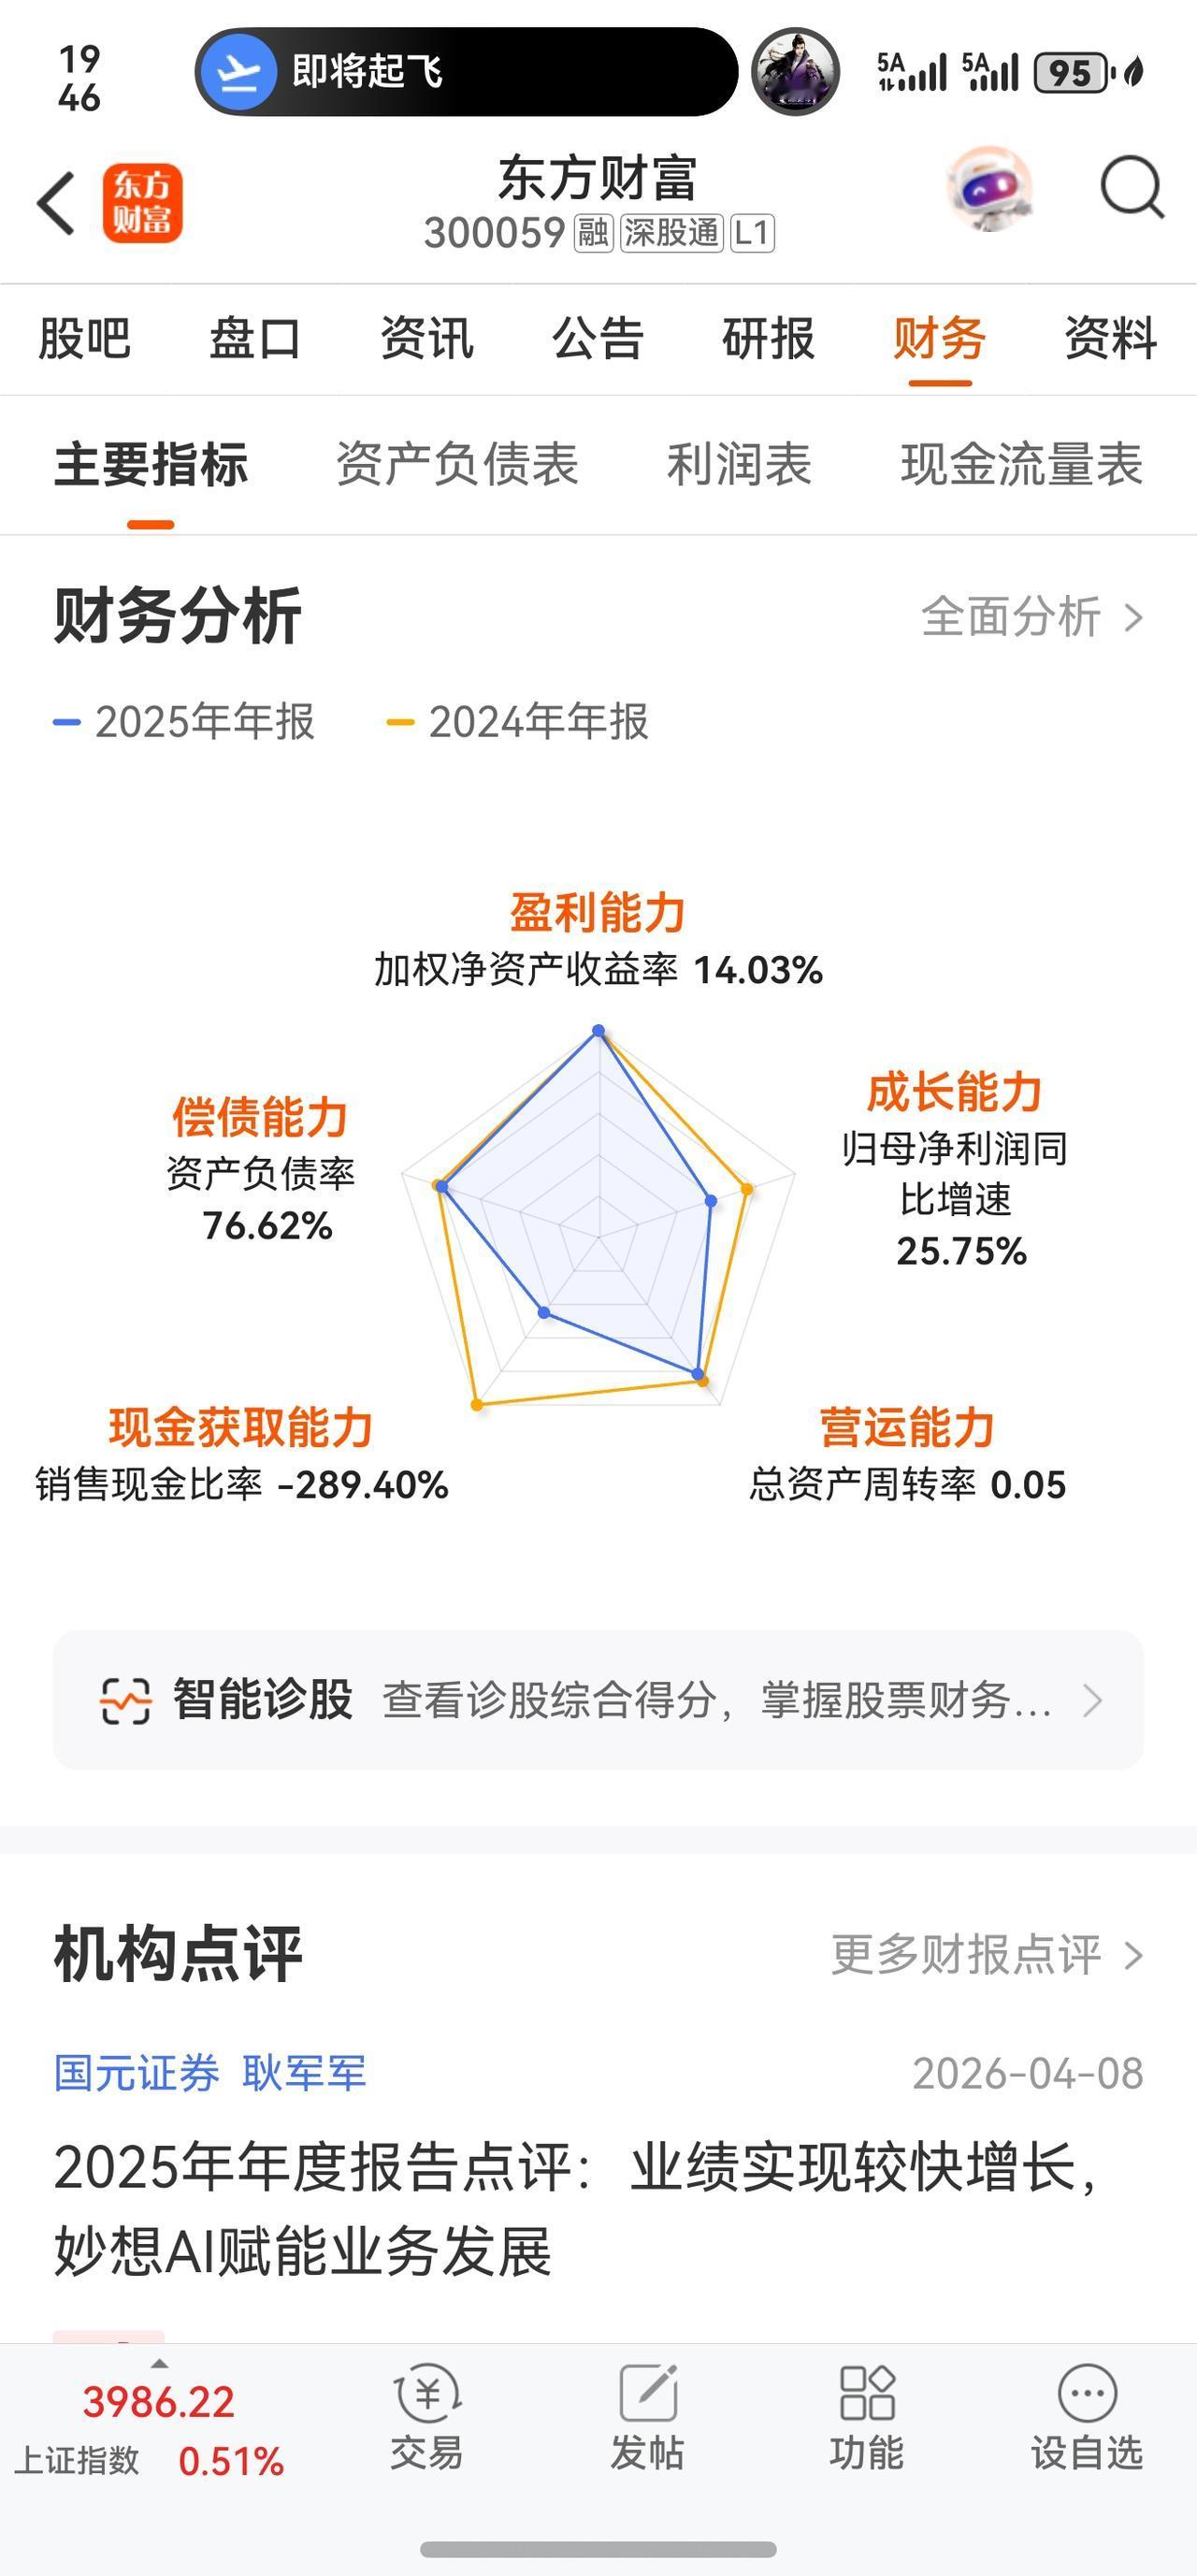1197x2576 pixels.
Task: Toggle the 2025年年报 legend series
Action: coord(184,722)
